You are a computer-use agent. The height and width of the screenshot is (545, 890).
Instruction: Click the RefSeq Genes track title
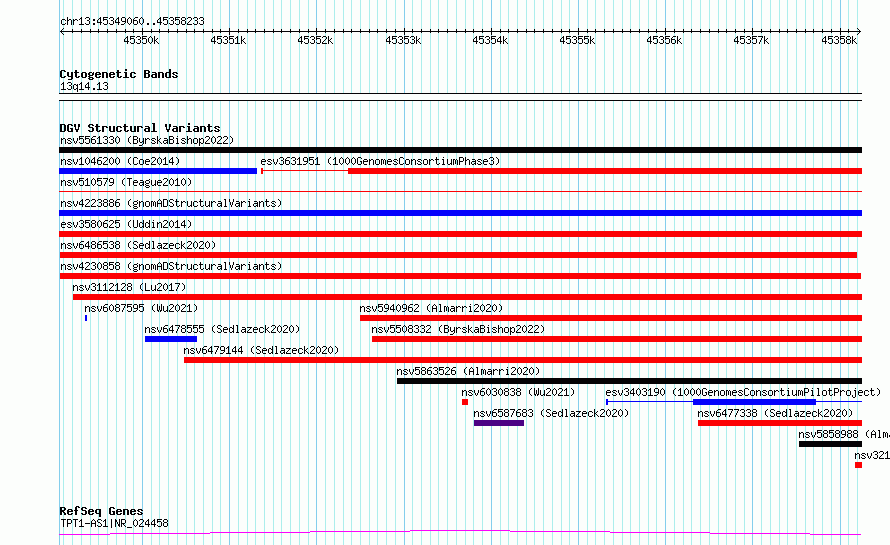(x=101, y=511)
